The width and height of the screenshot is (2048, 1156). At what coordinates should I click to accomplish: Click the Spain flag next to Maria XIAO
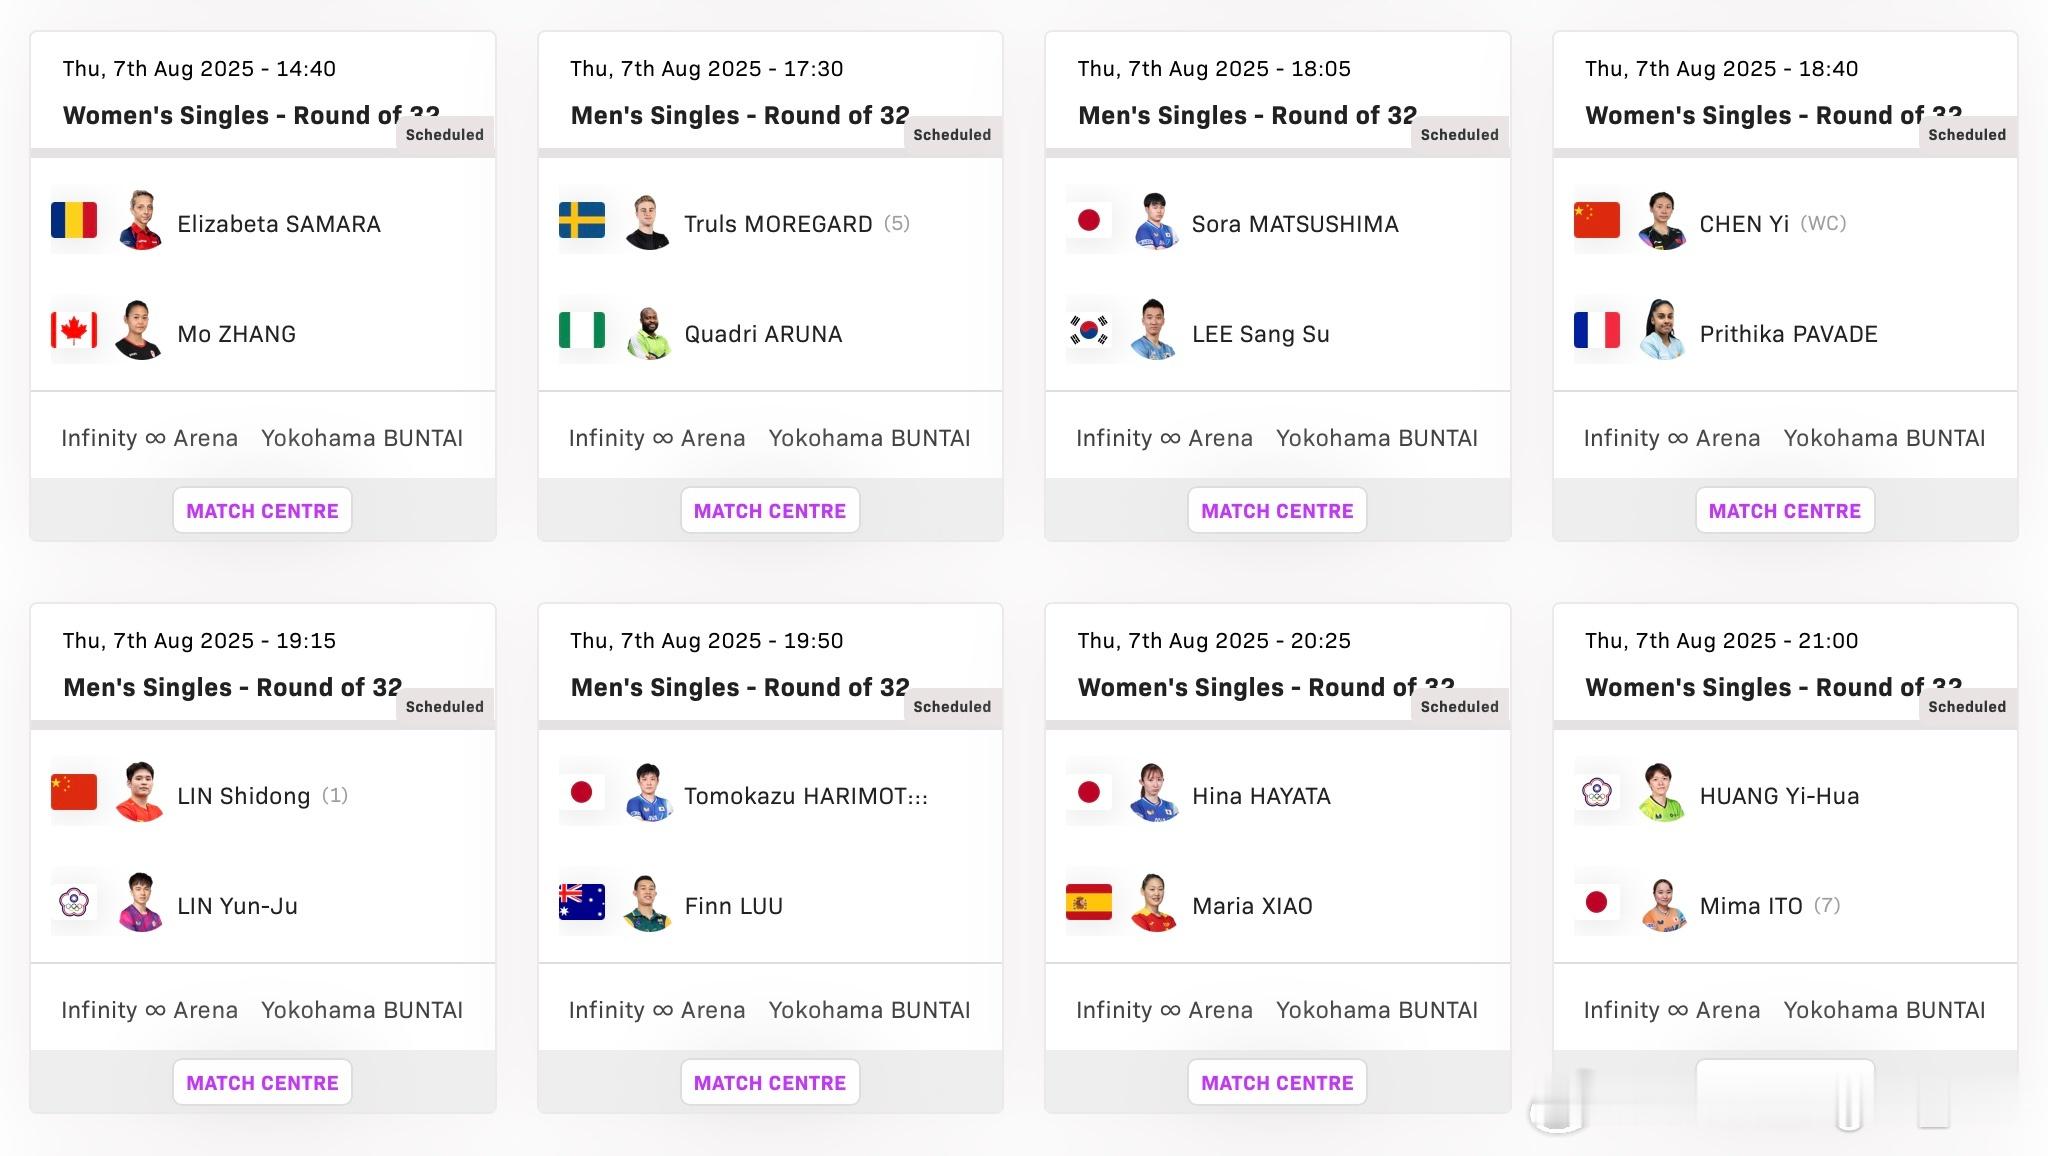point(1089,902)
